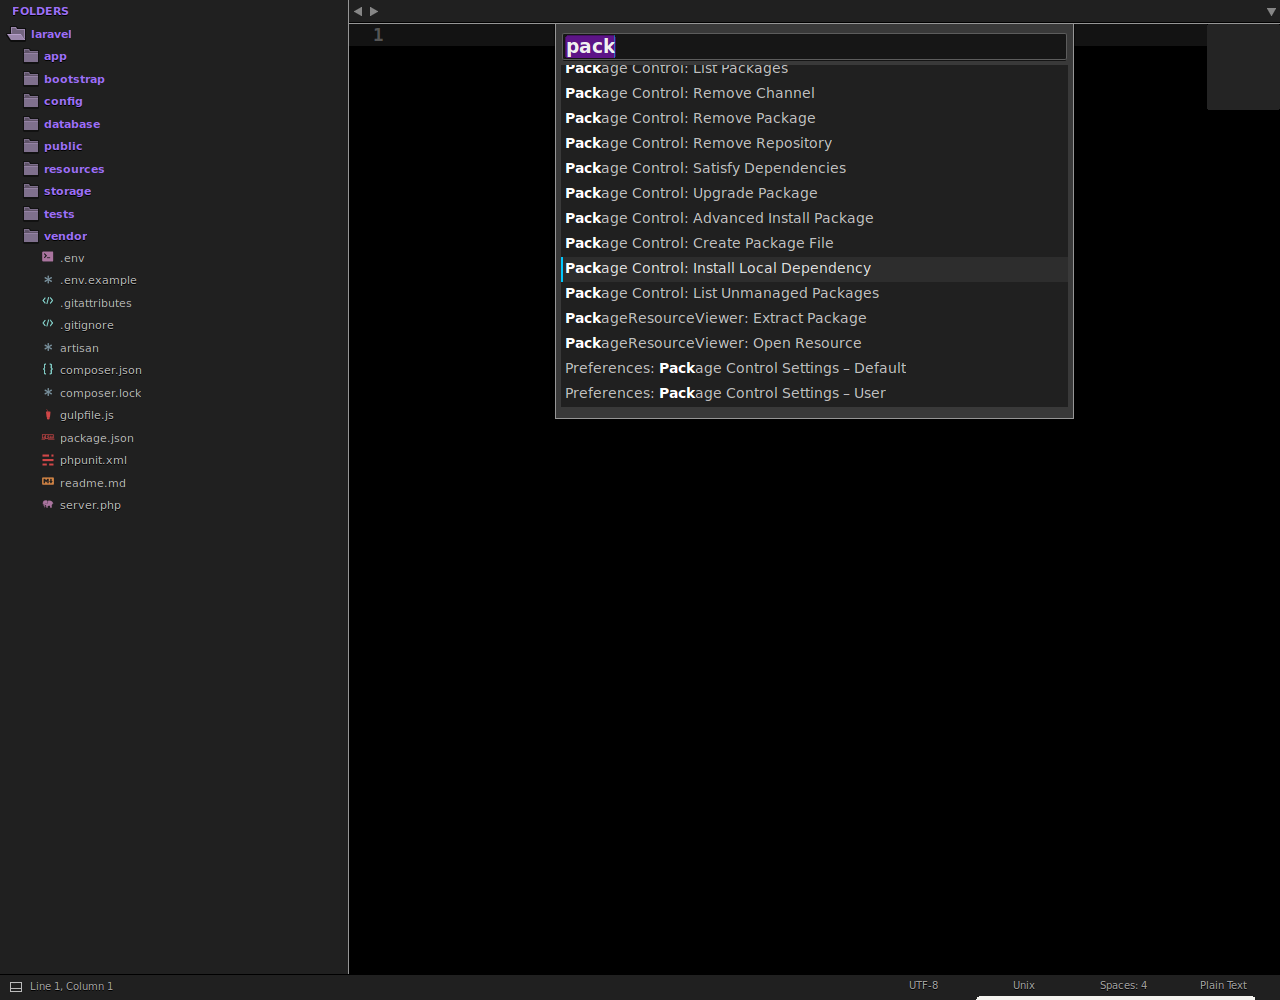Viewport: 1280px width, 1000px height.
Task: Click the vendor folder icon
Action: coord(31,236)
